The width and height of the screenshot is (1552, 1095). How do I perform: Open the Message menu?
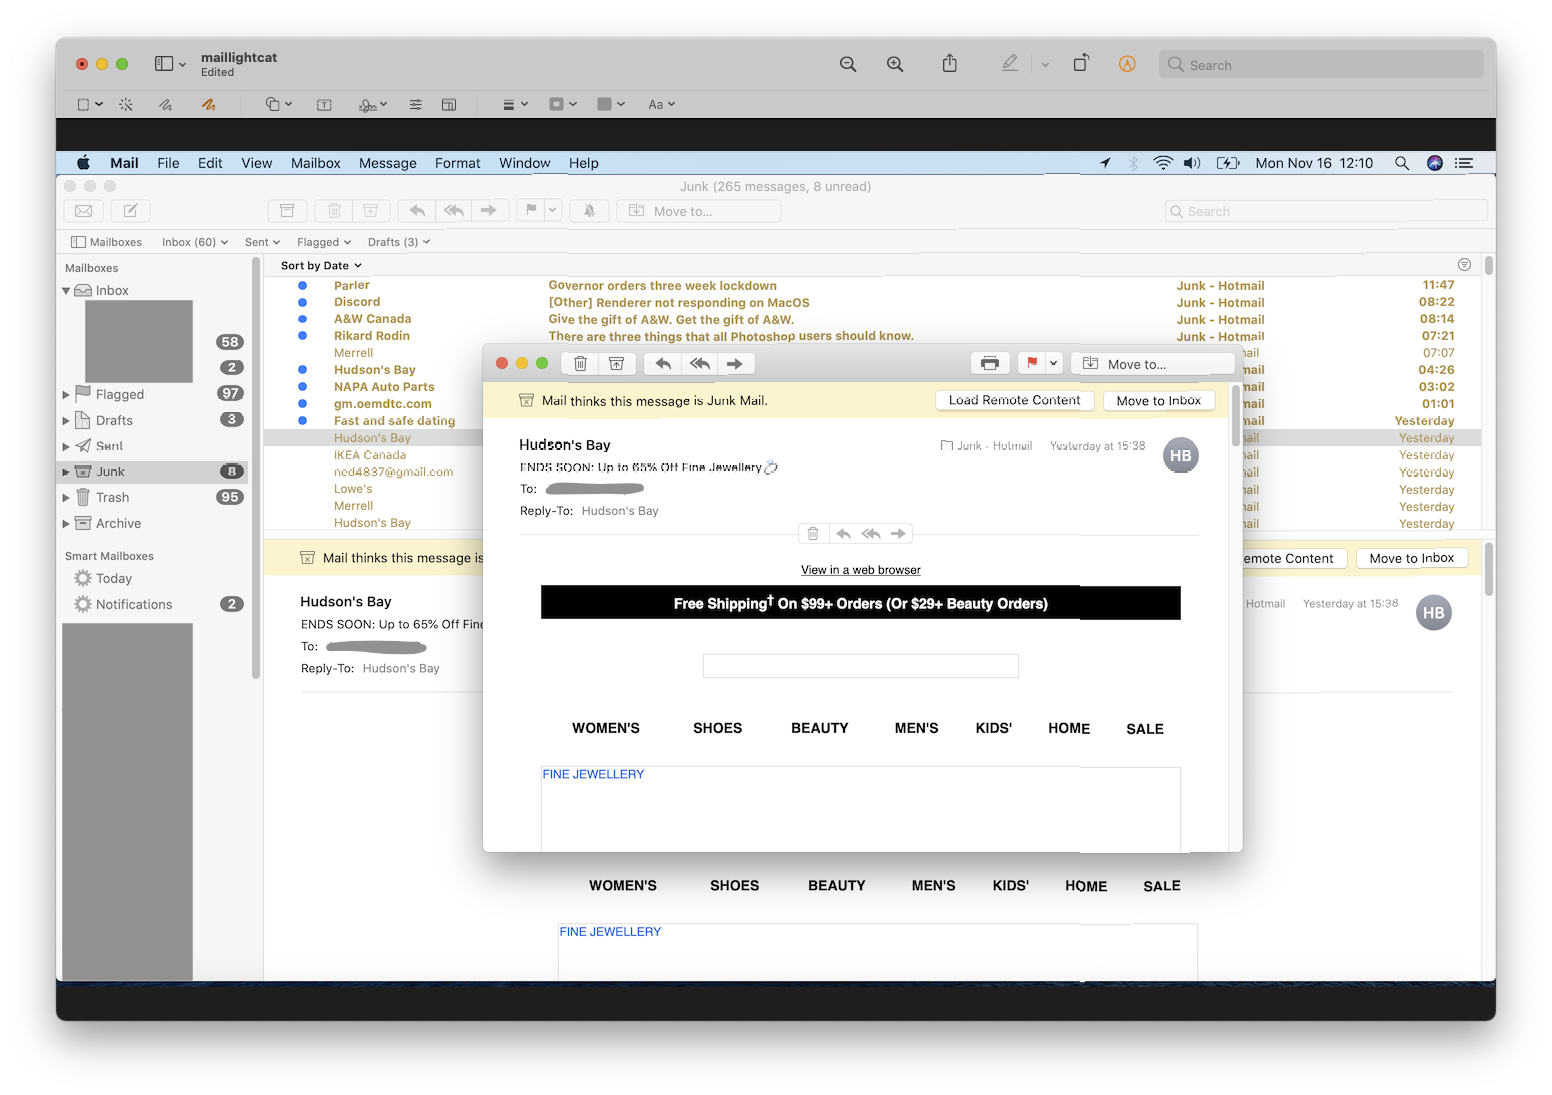388,163
